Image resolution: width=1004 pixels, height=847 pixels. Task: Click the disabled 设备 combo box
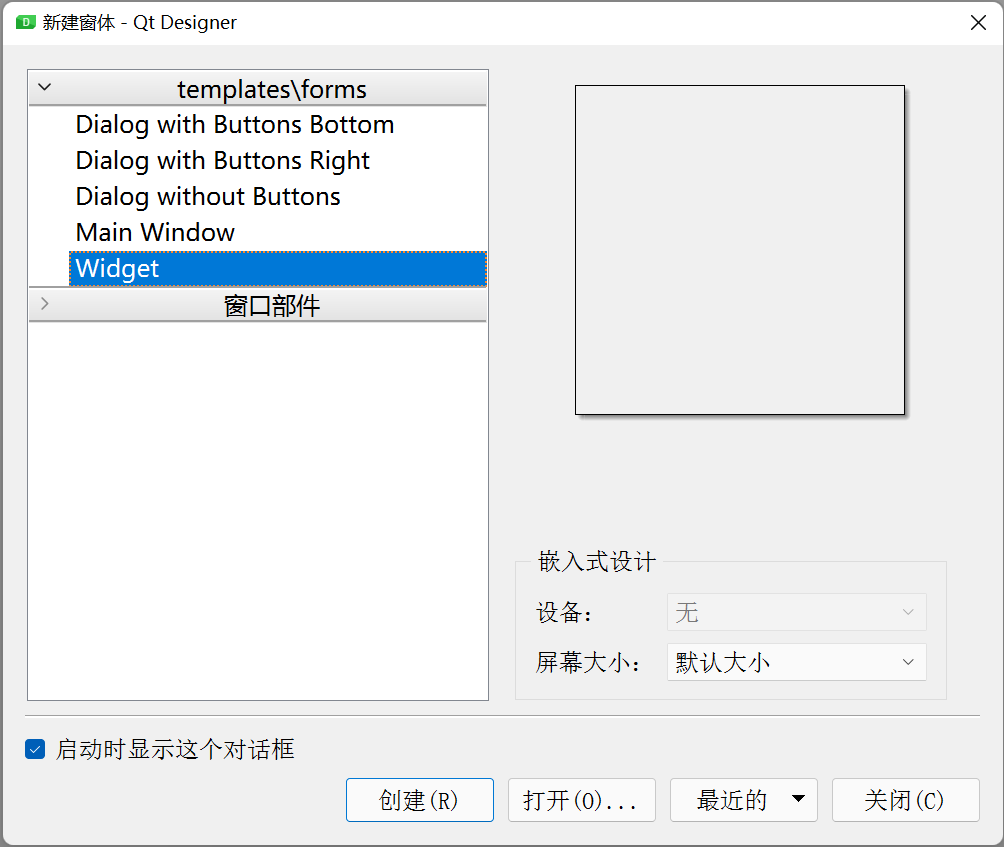coord(796,612)
